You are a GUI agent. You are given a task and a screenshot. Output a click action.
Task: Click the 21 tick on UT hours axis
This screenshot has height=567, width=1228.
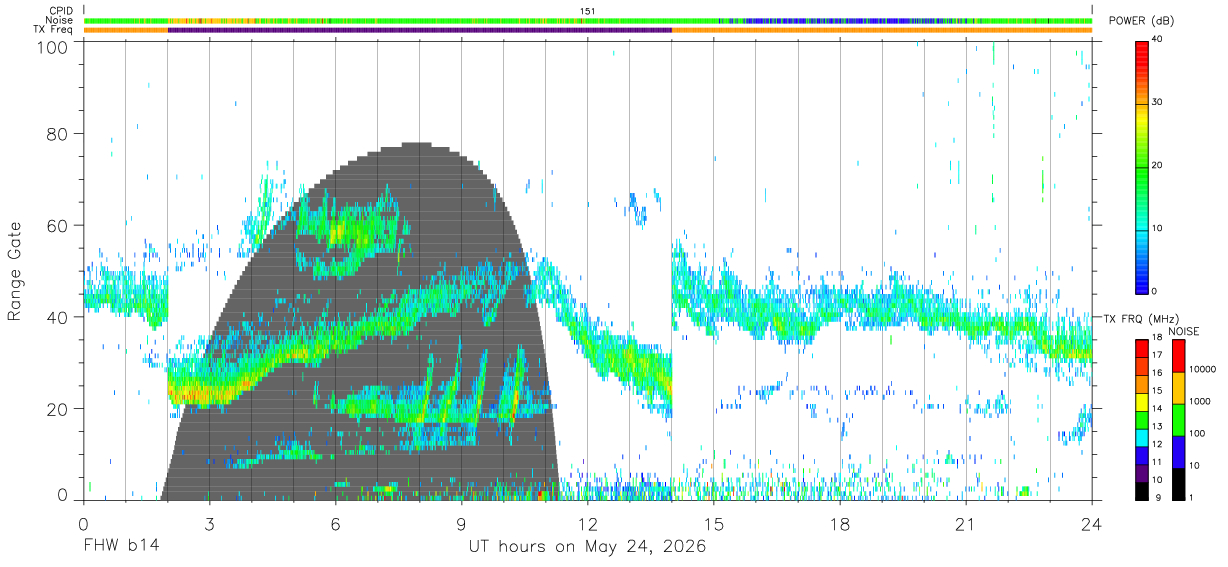(x=966, y=524)
